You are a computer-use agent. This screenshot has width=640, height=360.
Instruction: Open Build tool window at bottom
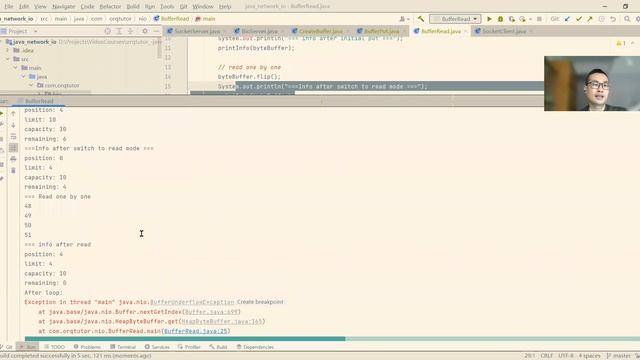click(x=218, y=347)
